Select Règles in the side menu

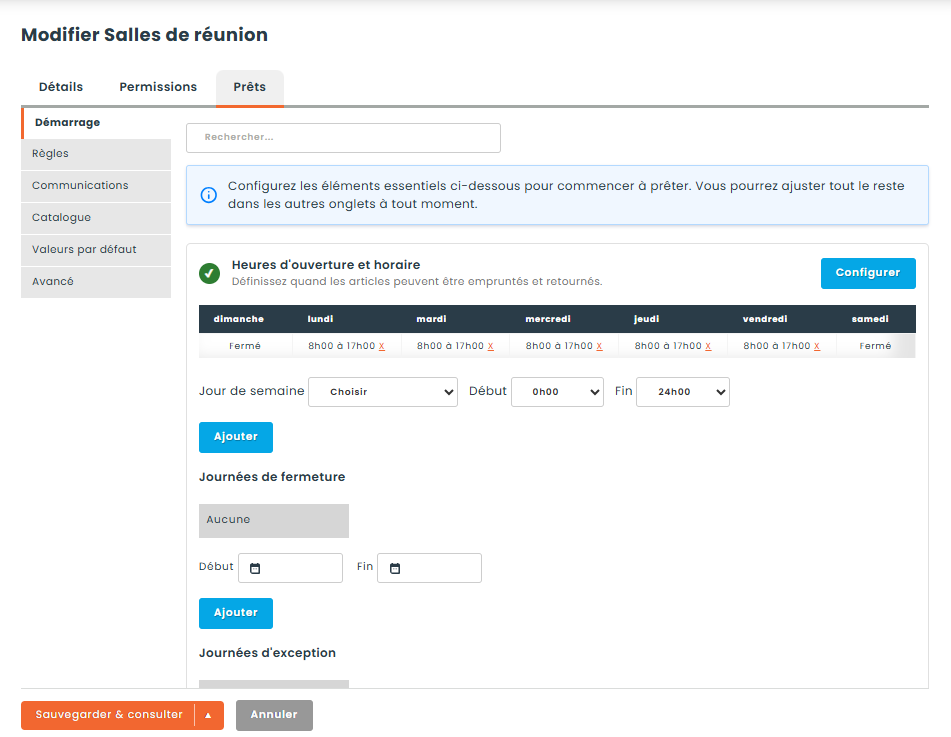pos(96,154)
